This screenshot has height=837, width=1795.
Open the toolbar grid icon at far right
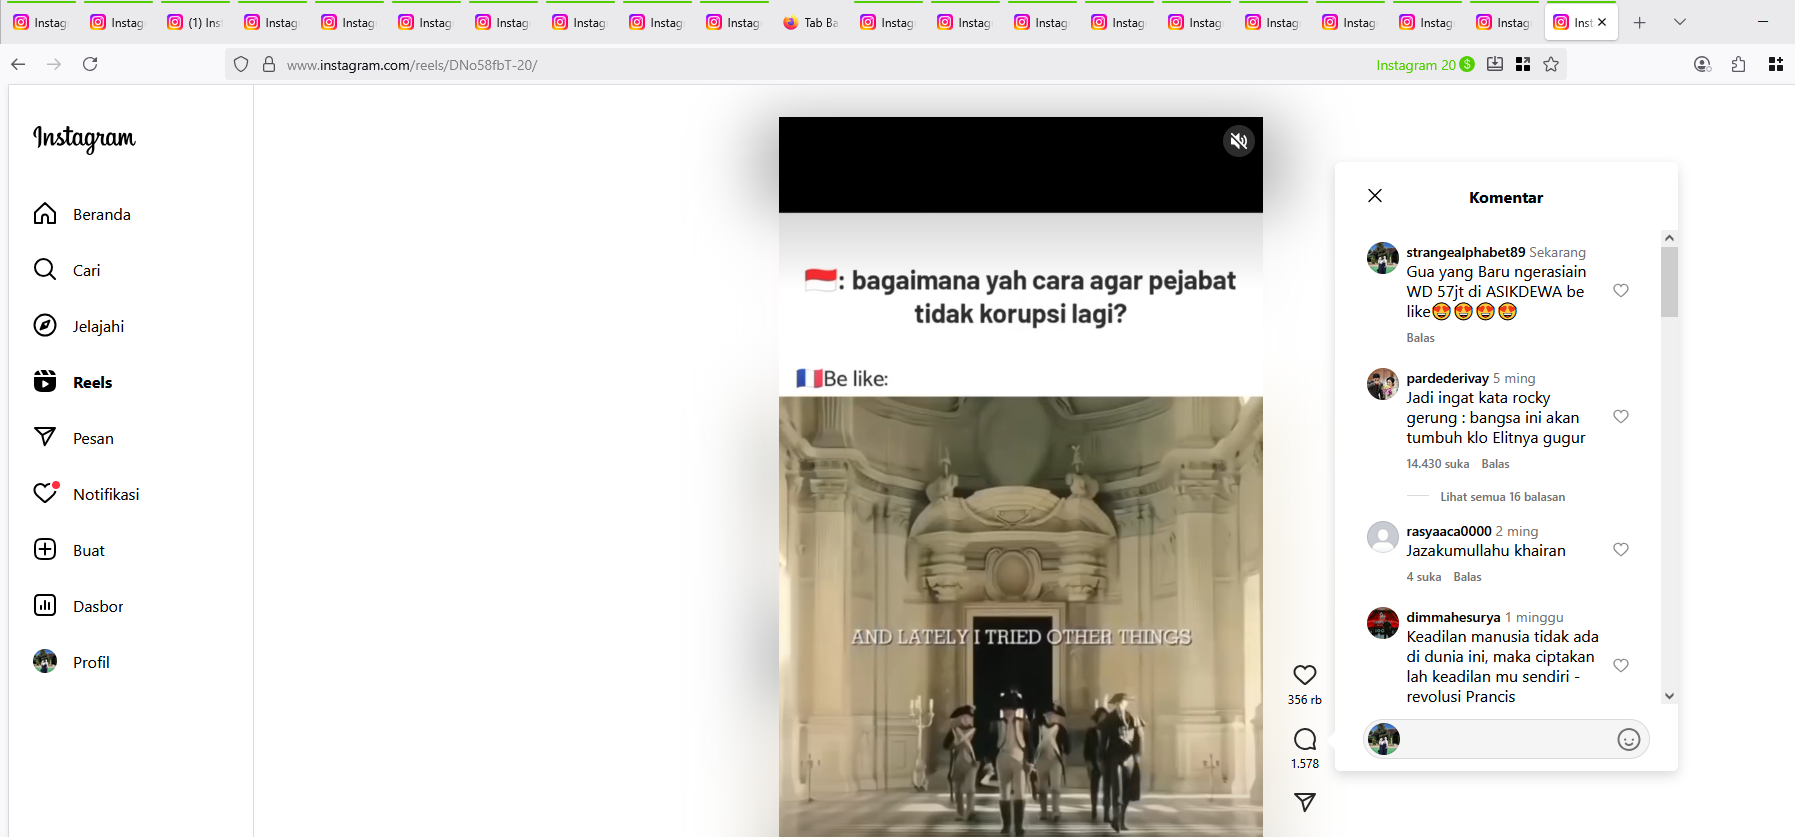click(1776, 64)
